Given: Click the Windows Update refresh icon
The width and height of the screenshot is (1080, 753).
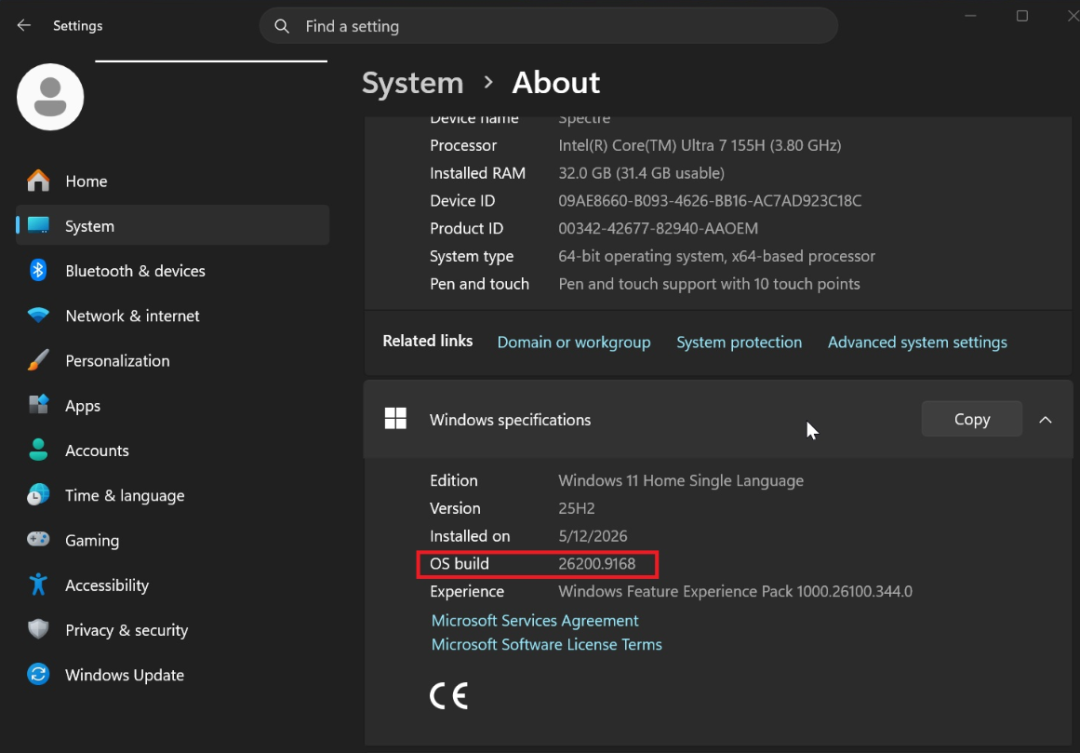Looking at the screenshot, I should [39, 674].
